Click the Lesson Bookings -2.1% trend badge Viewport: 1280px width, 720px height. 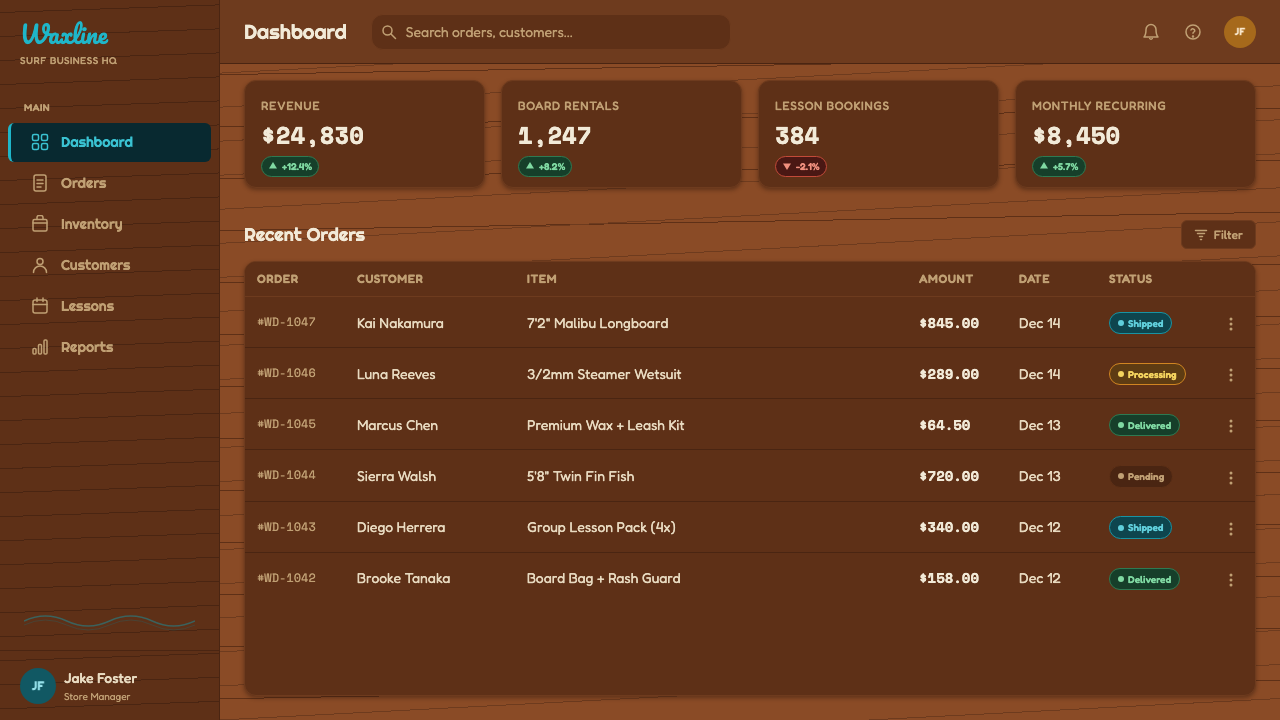(801, 167)
